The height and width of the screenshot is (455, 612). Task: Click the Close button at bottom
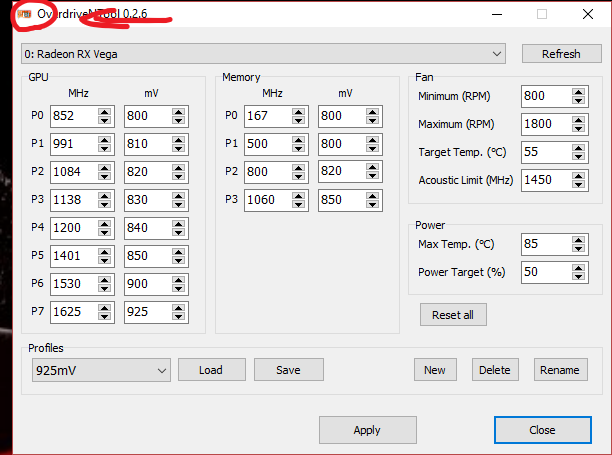[x=543, y=430]
